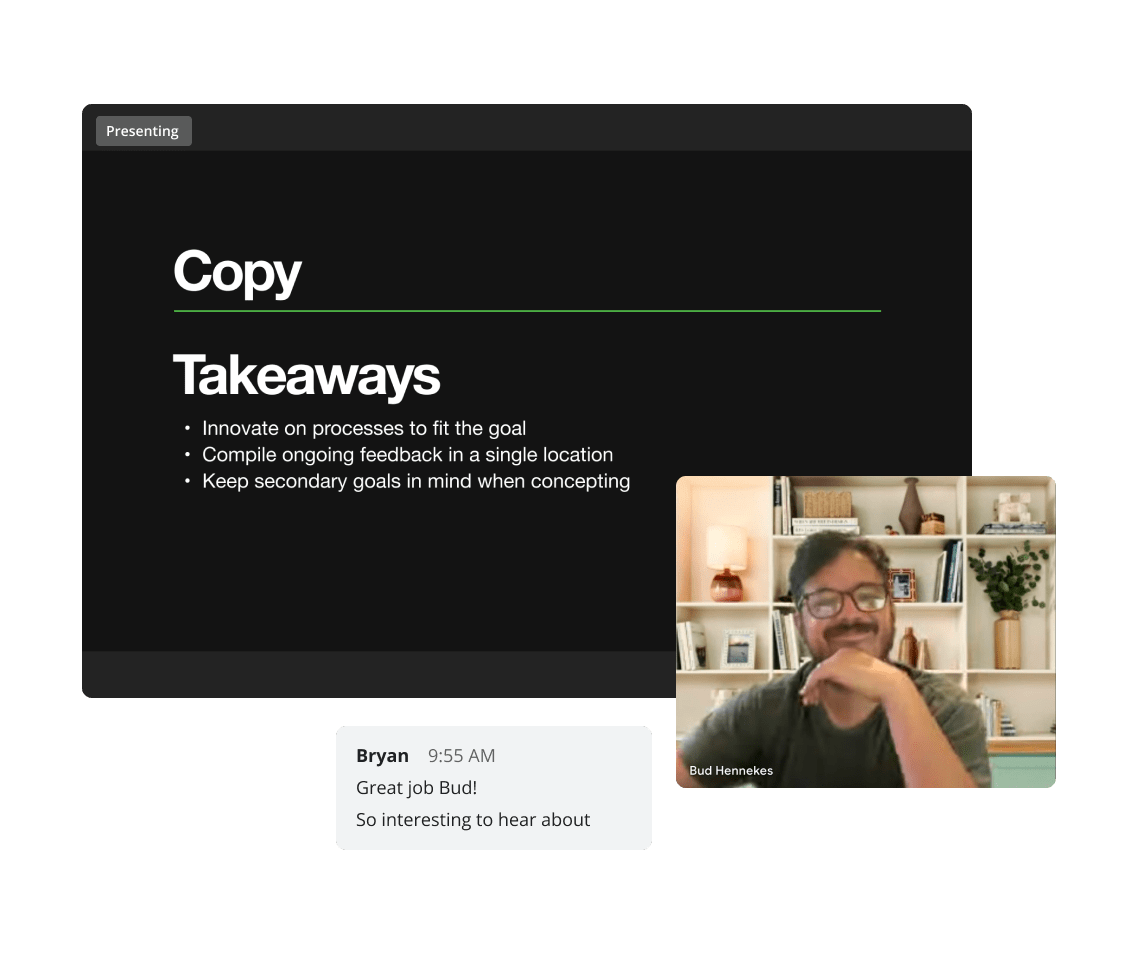1140x954 pixels.
Task: Click the Bud Hennekes name label
Action: click(x=731, y=770)
